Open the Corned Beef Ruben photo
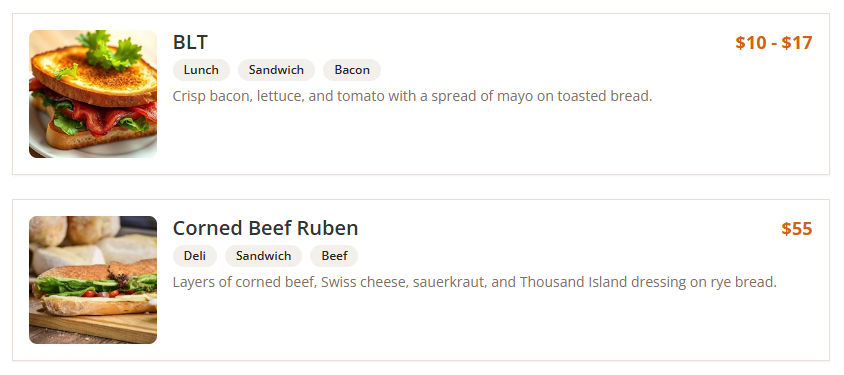Viewport: 844px width, 375px height. [93, 280]
